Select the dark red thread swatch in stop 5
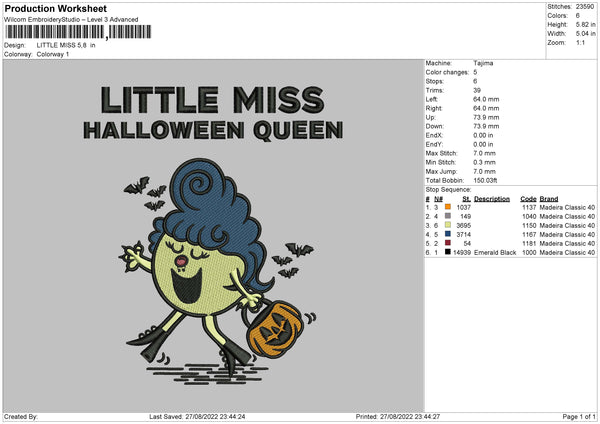Viewport: 600px width, 424px height. click(x=447, y=243)
